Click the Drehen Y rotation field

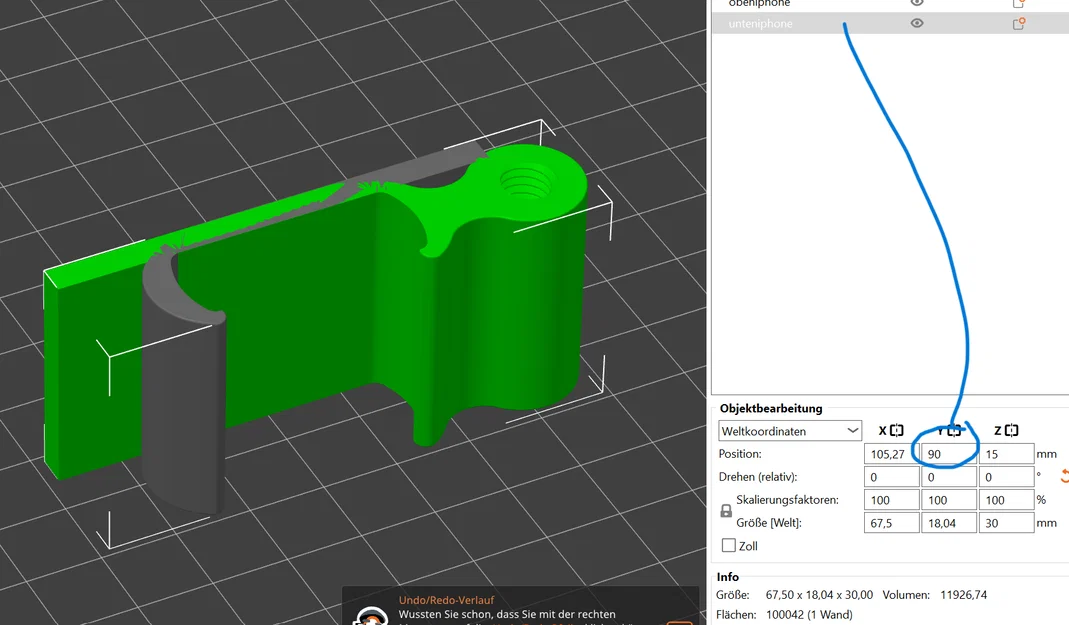pos(949,477)
